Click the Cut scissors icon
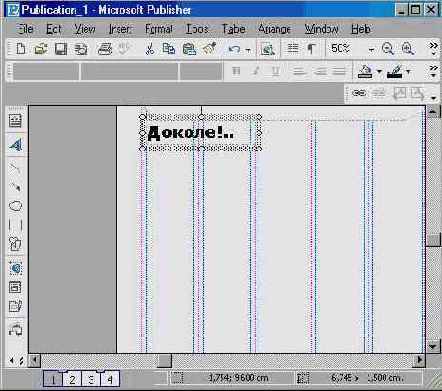 150,49
